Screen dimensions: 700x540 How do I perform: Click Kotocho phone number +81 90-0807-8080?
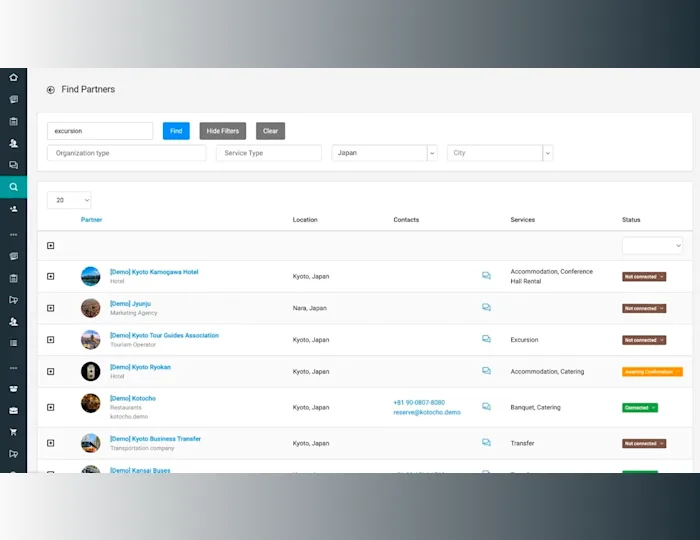click(419, 402)
